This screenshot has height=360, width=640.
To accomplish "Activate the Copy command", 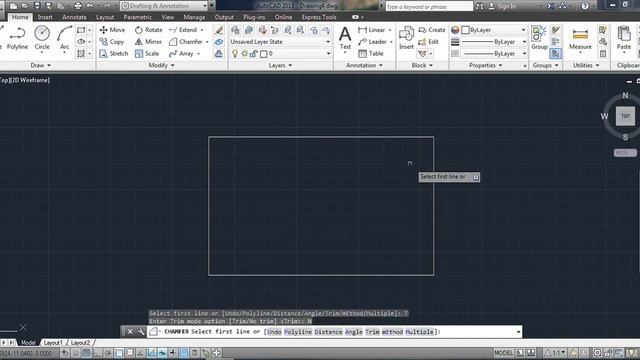I will [x=112, y=42].
